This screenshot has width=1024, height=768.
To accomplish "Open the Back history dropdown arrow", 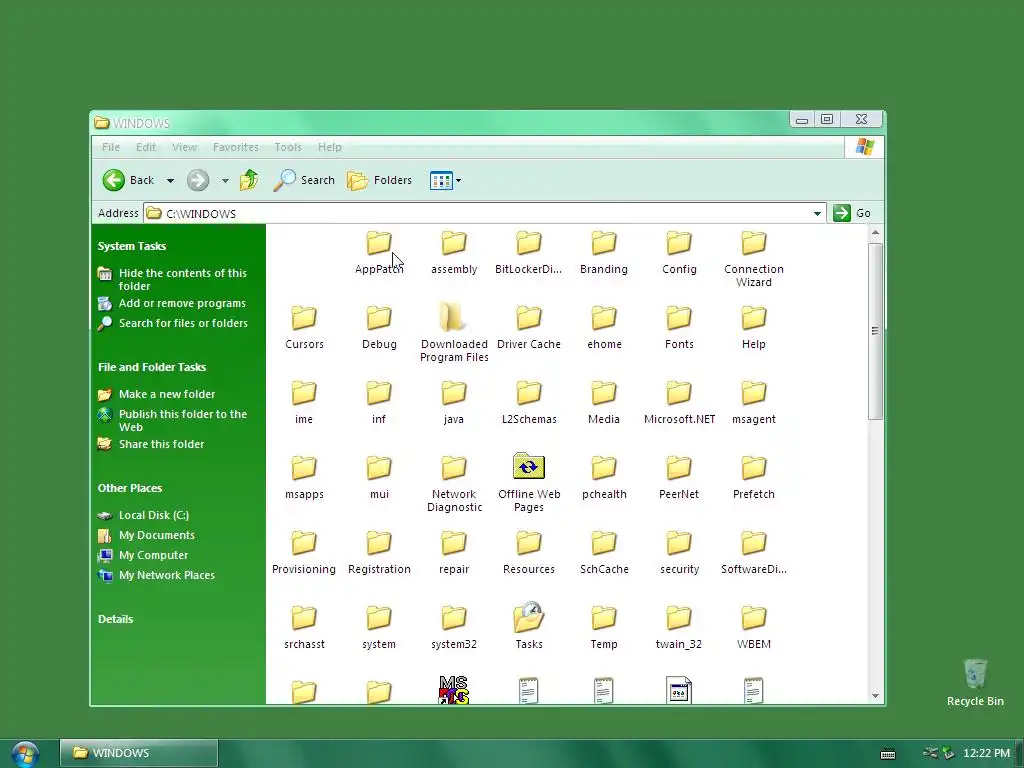I will tap(170, 181).
